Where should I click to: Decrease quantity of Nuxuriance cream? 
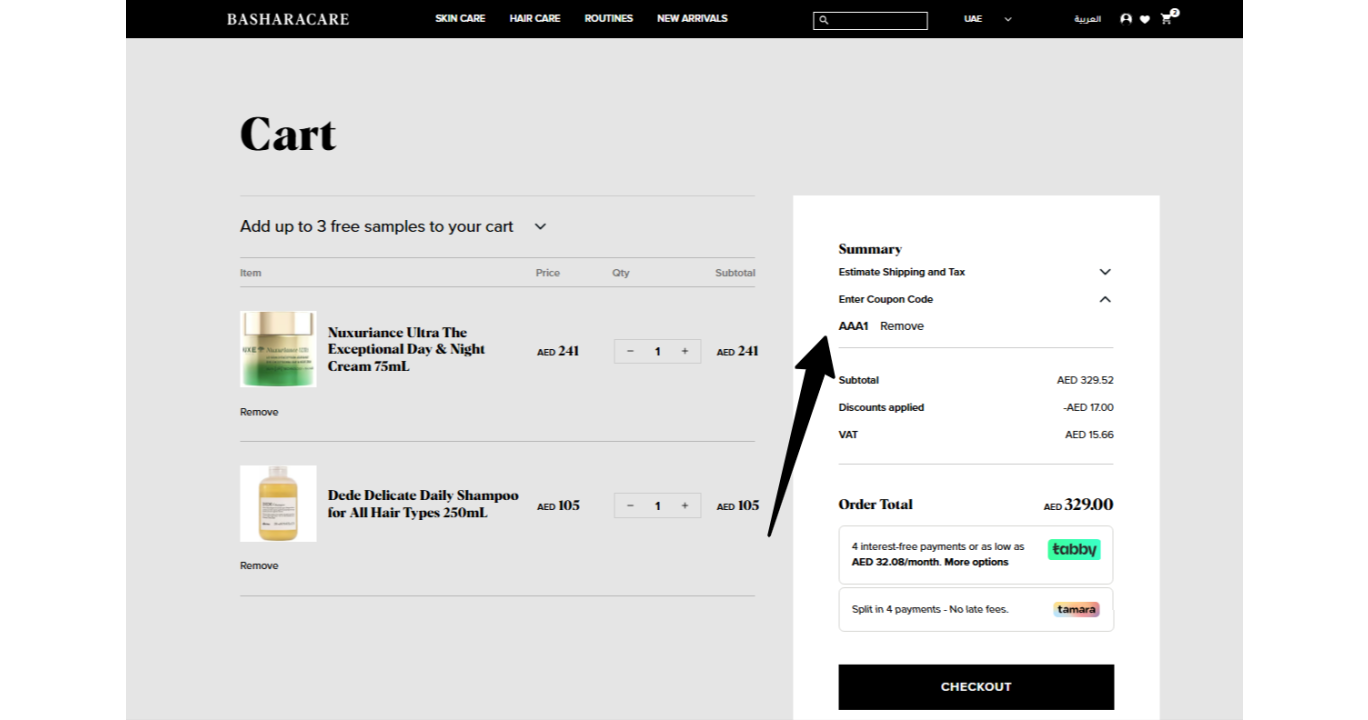point(630,351)
